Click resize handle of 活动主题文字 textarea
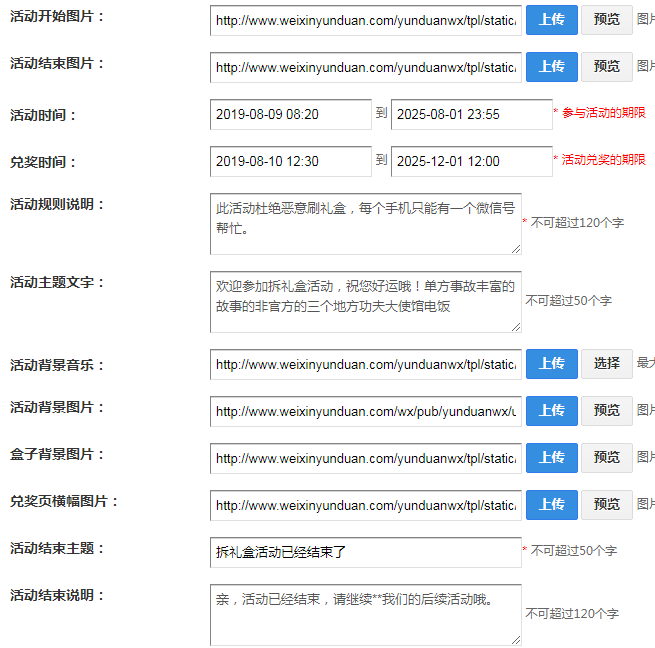Screen dimensions: 655x648 516,327
